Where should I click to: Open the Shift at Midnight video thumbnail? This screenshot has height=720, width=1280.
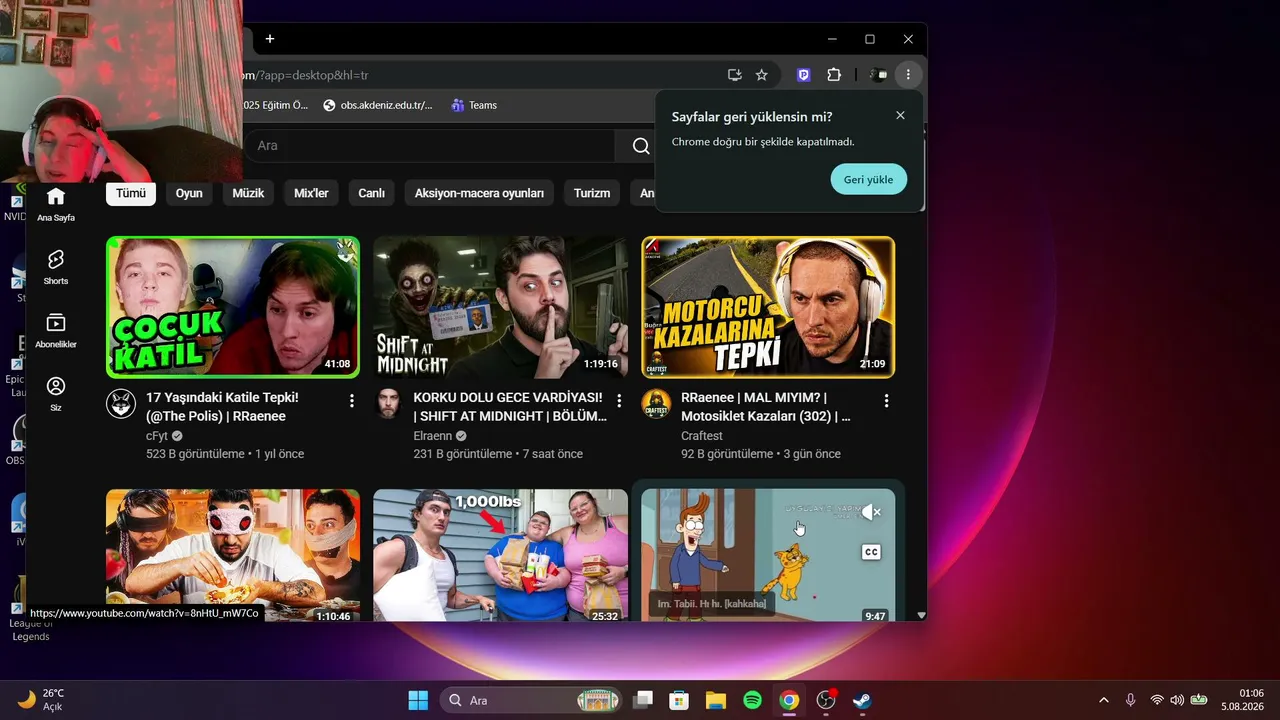[x=501, y=307]
